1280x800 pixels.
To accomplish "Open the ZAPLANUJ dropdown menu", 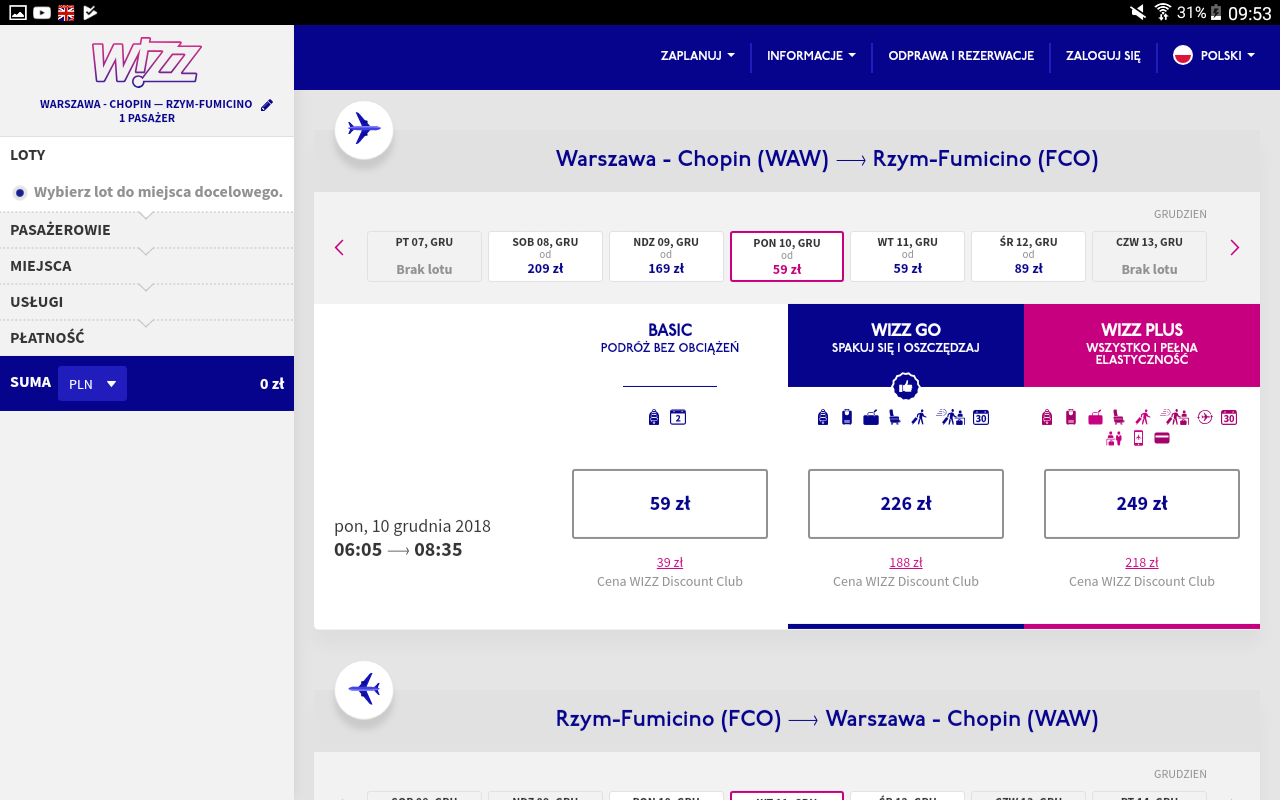I will pos(698,56).
